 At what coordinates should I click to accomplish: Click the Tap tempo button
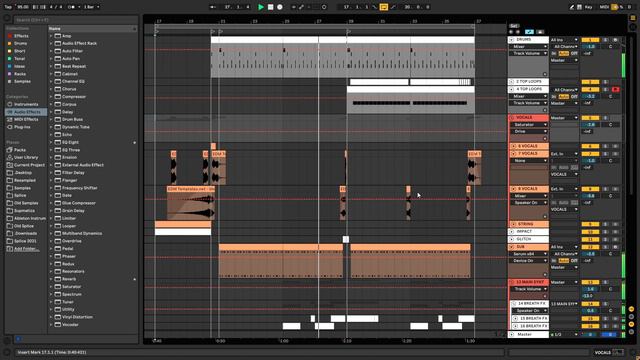coord(8,7)
